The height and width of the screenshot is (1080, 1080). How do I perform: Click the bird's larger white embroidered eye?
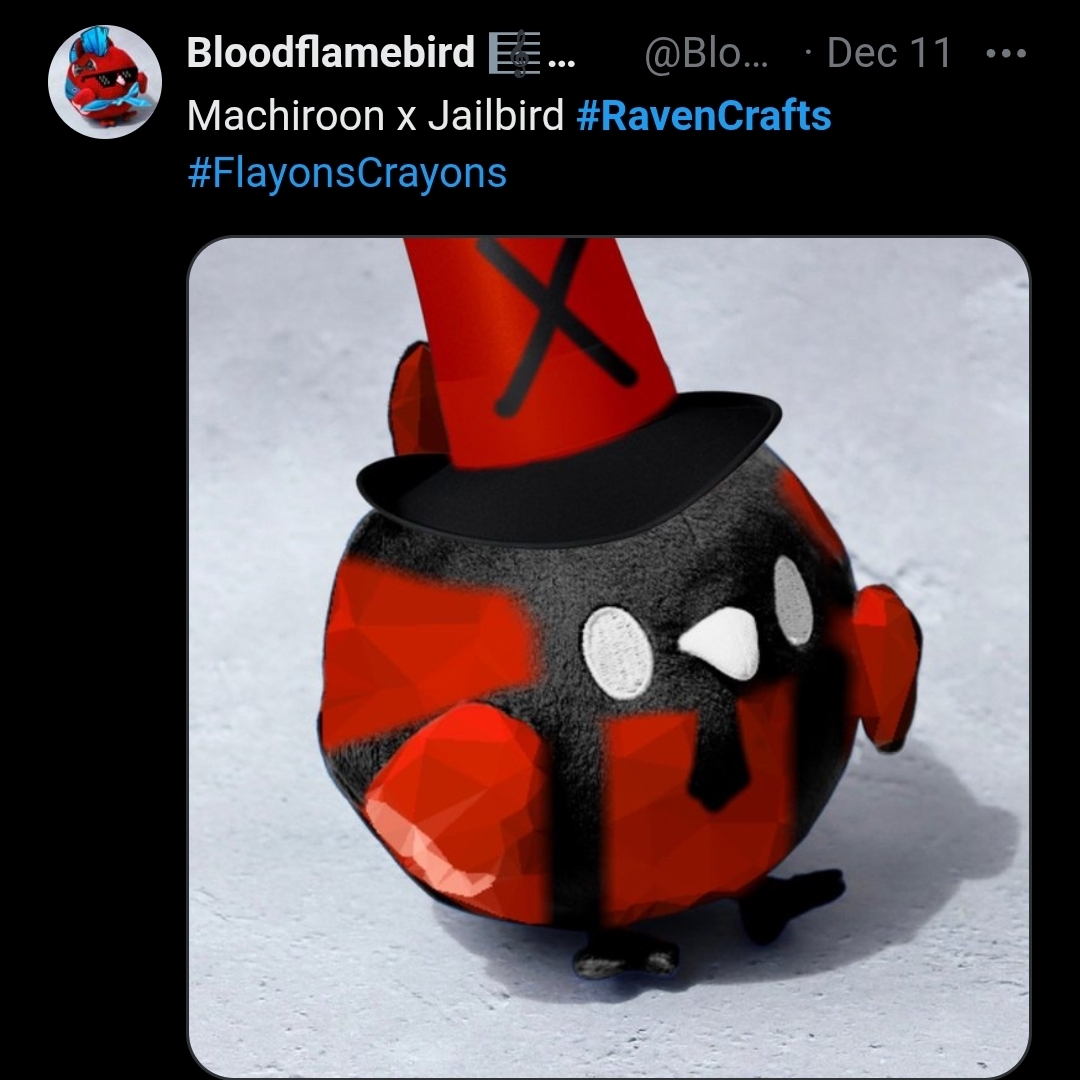click(x=617, y=653)
